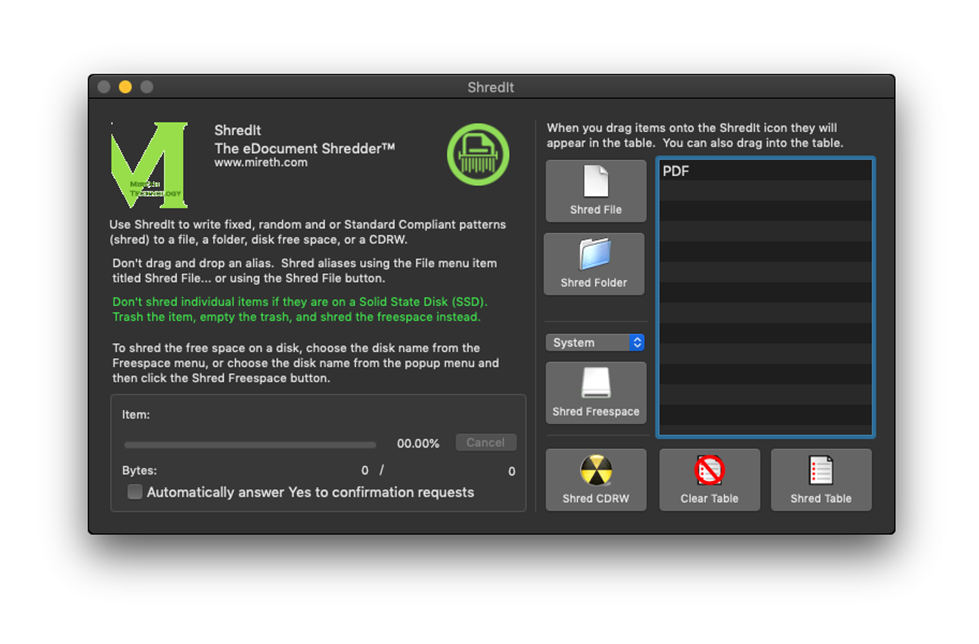Click the 00.00% progress percentage value
Image resolution: width=979 pixels, height=644 pixels.
coord(418,443)
